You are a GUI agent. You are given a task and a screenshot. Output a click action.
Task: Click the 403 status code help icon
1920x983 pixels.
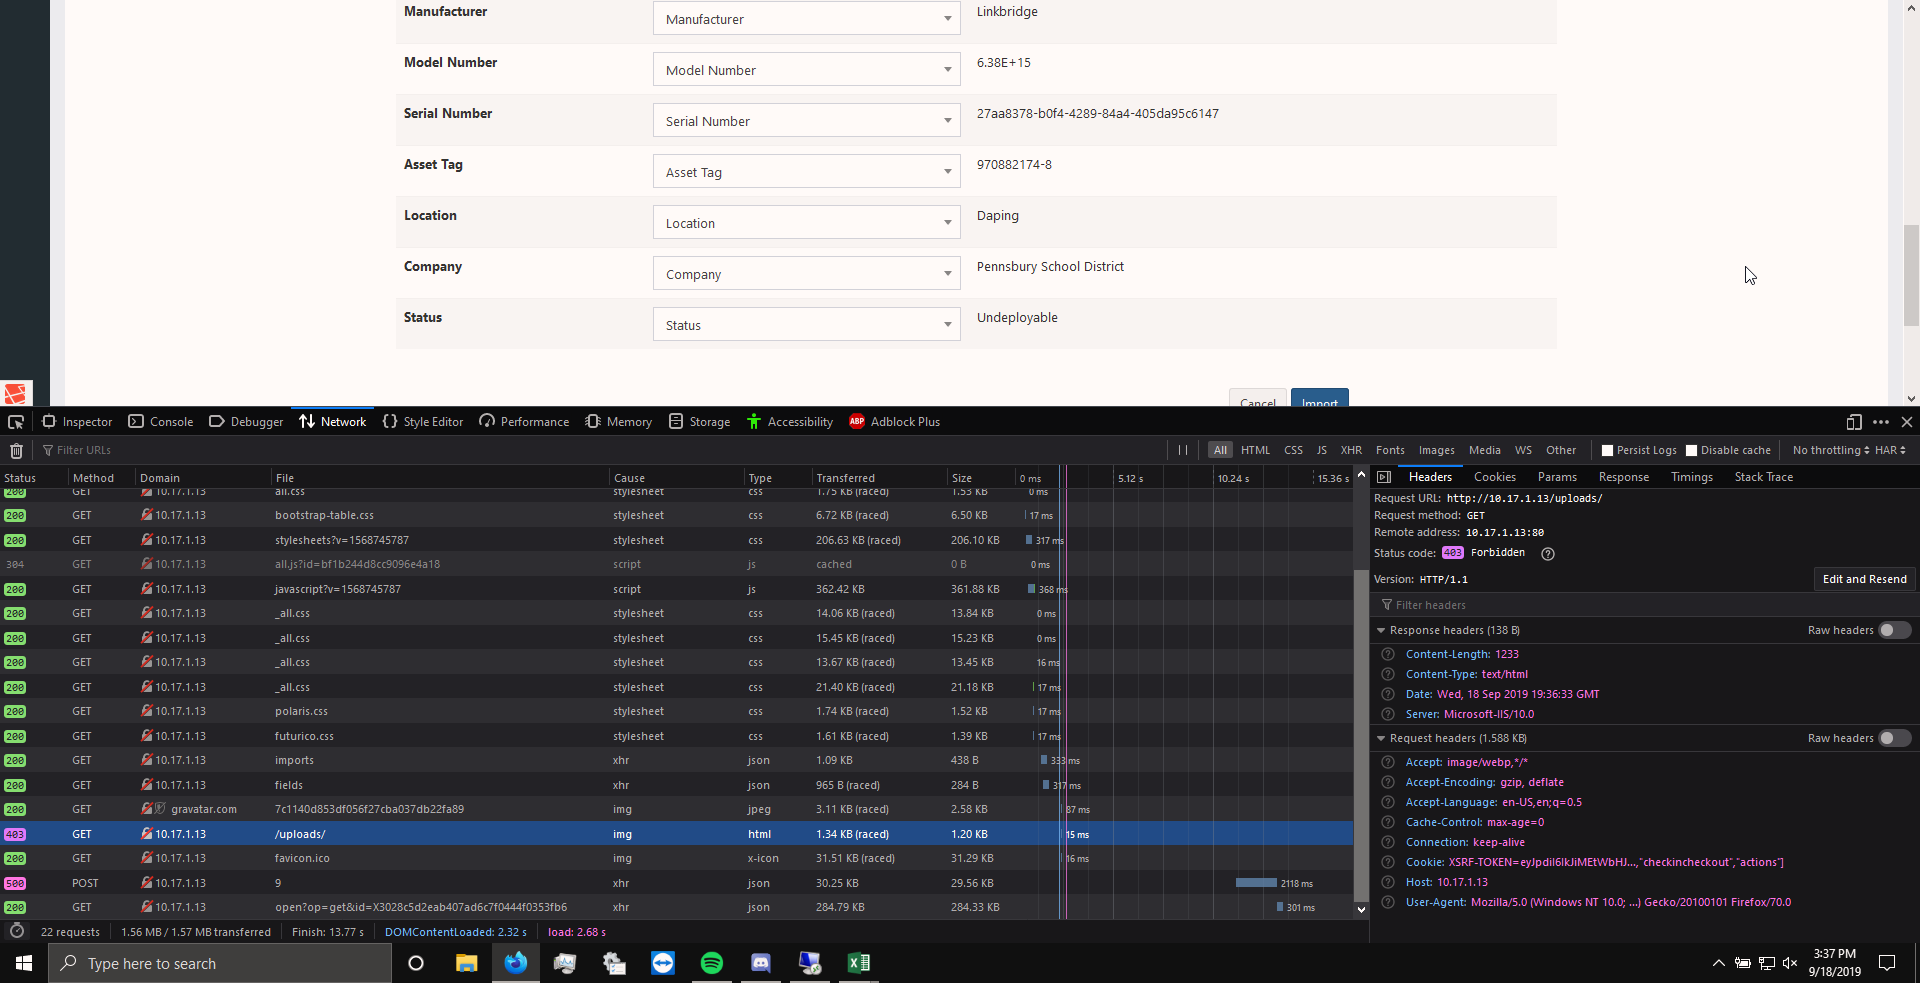point(1548,554)
